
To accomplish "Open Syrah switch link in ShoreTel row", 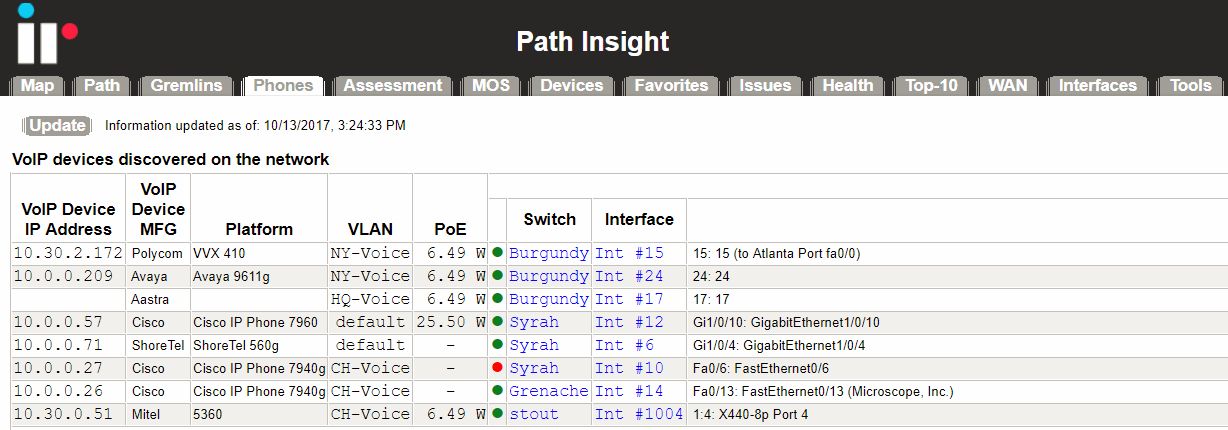I will pos(534,345).
